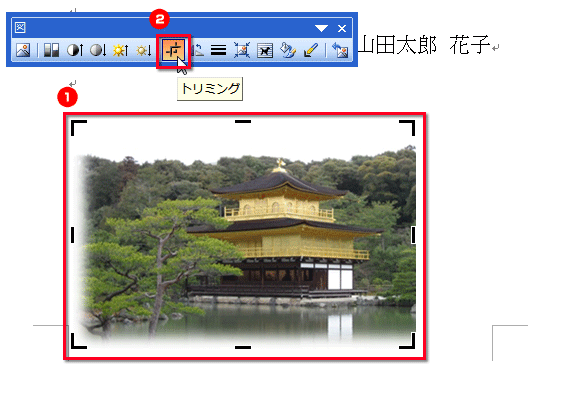Click the right-middle crop handle of the picture
The width and height of the screenshot is (561, 393).
click(413, 235)
